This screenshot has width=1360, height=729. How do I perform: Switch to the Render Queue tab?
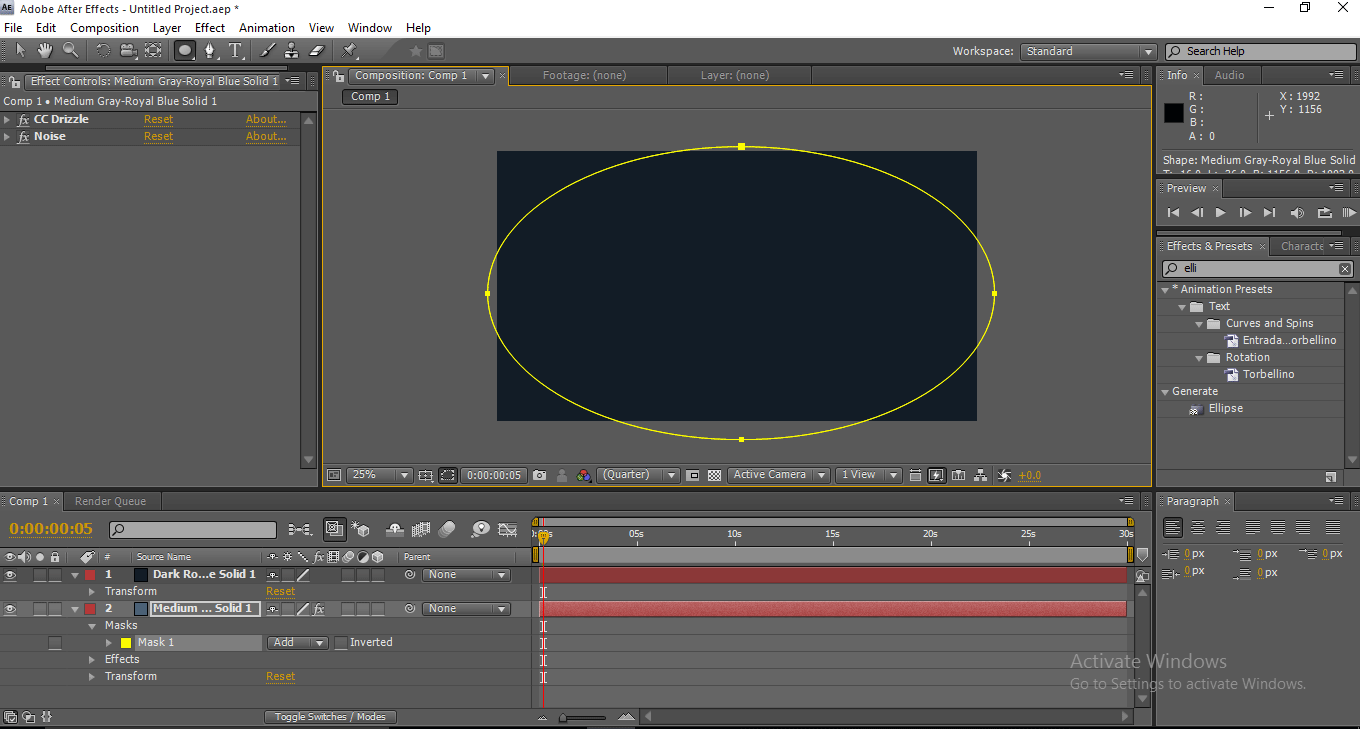pos(110,502)
